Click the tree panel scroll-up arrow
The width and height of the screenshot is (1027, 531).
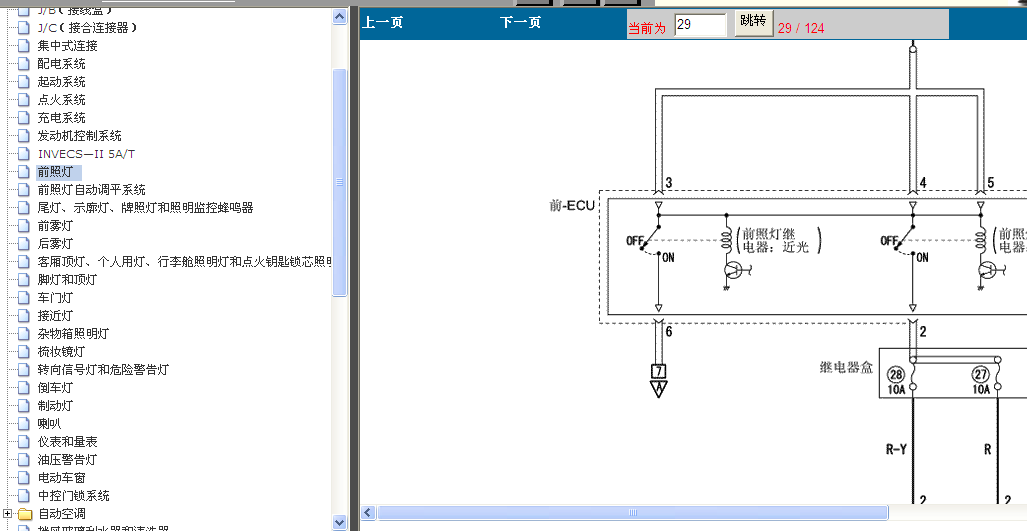[x=339, y=16]
